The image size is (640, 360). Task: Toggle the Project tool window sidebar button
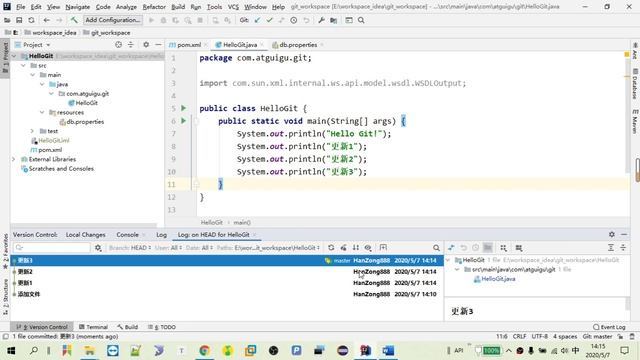click(x=5, y=57)
